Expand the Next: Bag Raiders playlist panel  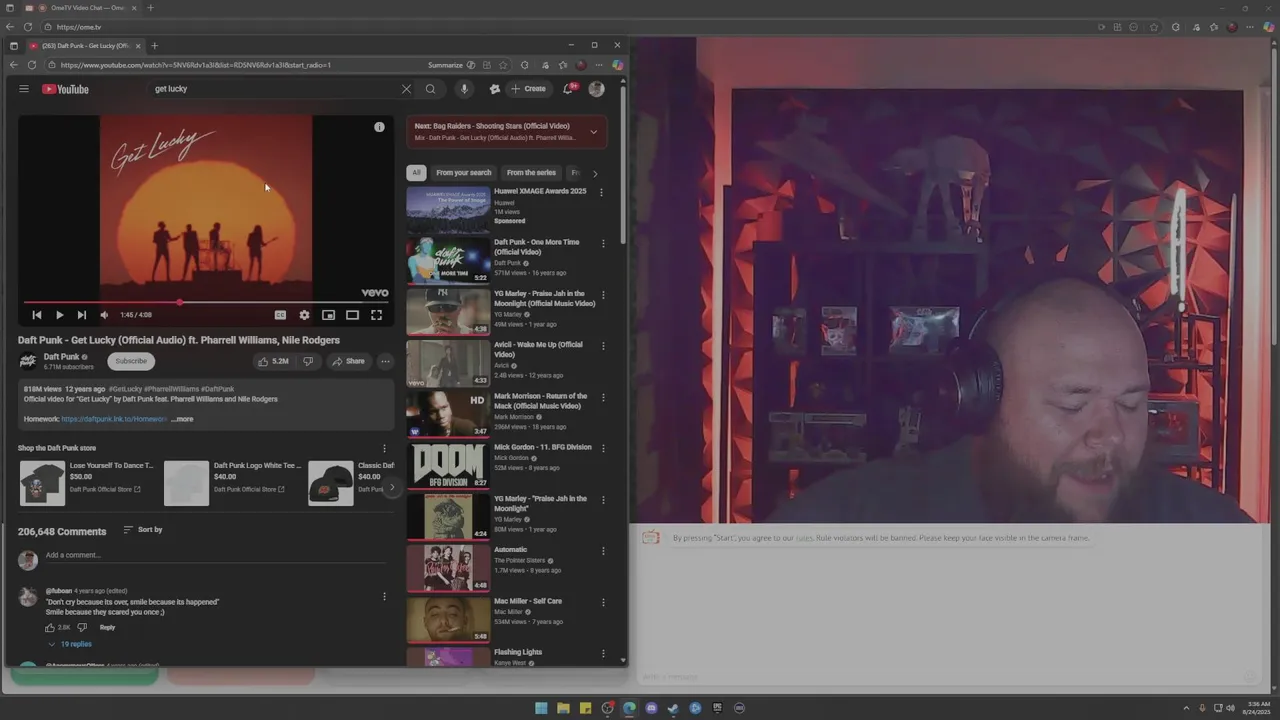click(593, 132)
